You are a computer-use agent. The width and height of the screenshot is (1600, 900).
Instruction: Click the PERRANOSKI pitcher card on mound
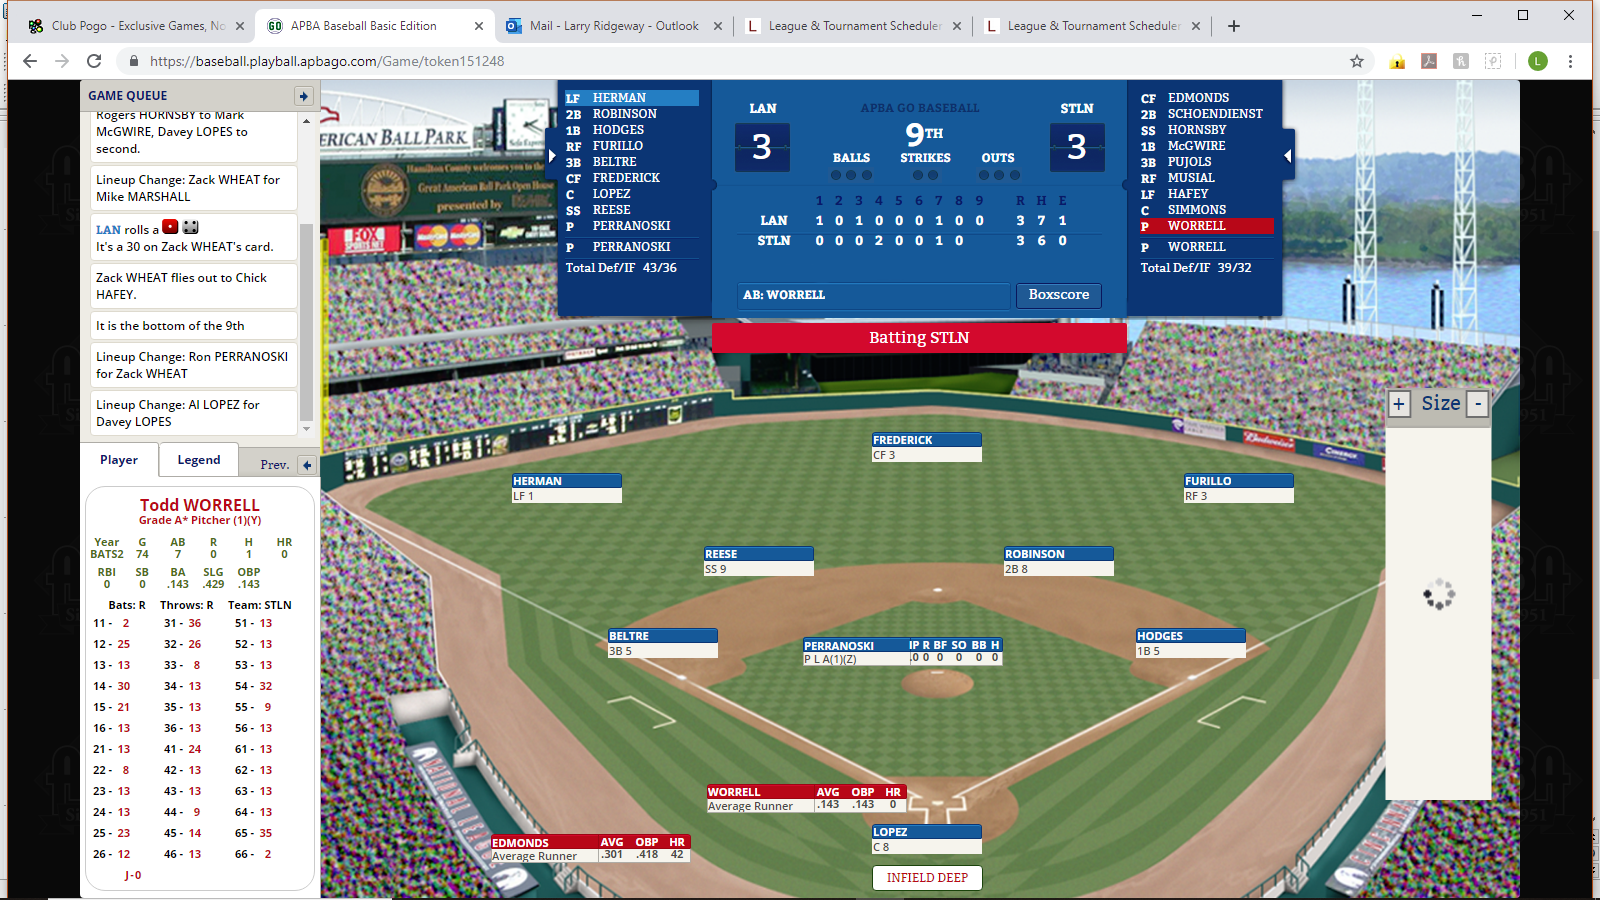(902, 652)
